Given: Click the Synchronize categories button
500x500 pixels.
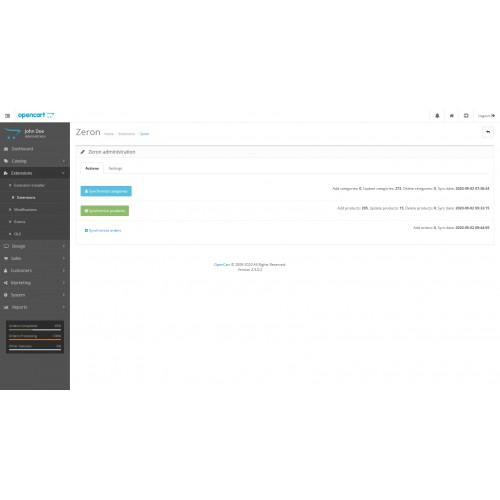Looking at the screenshot, I should [x=106, y=191].
